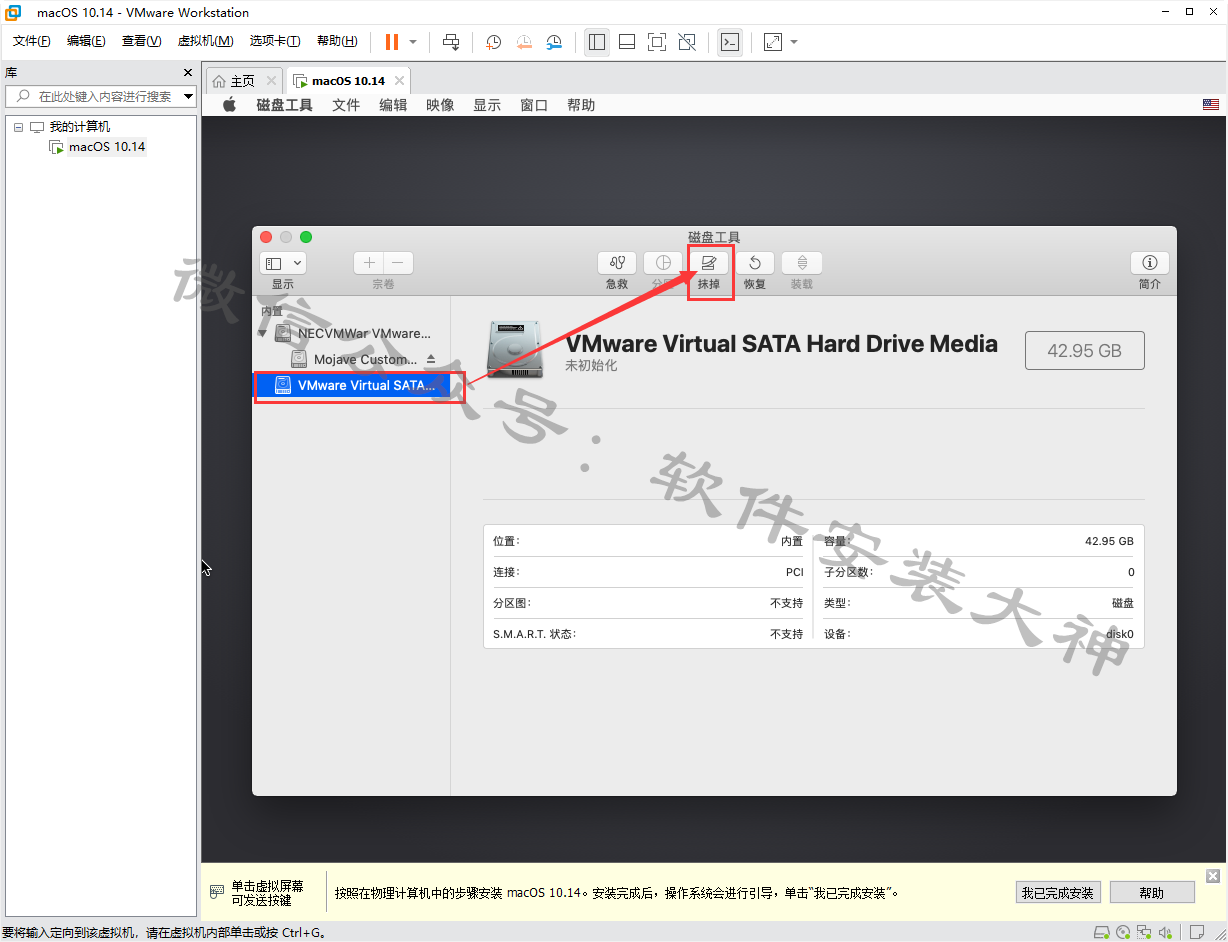1228x942 pixels.
Task: Close the macOS 10.14 tab
Action: (x=399, y=81)
